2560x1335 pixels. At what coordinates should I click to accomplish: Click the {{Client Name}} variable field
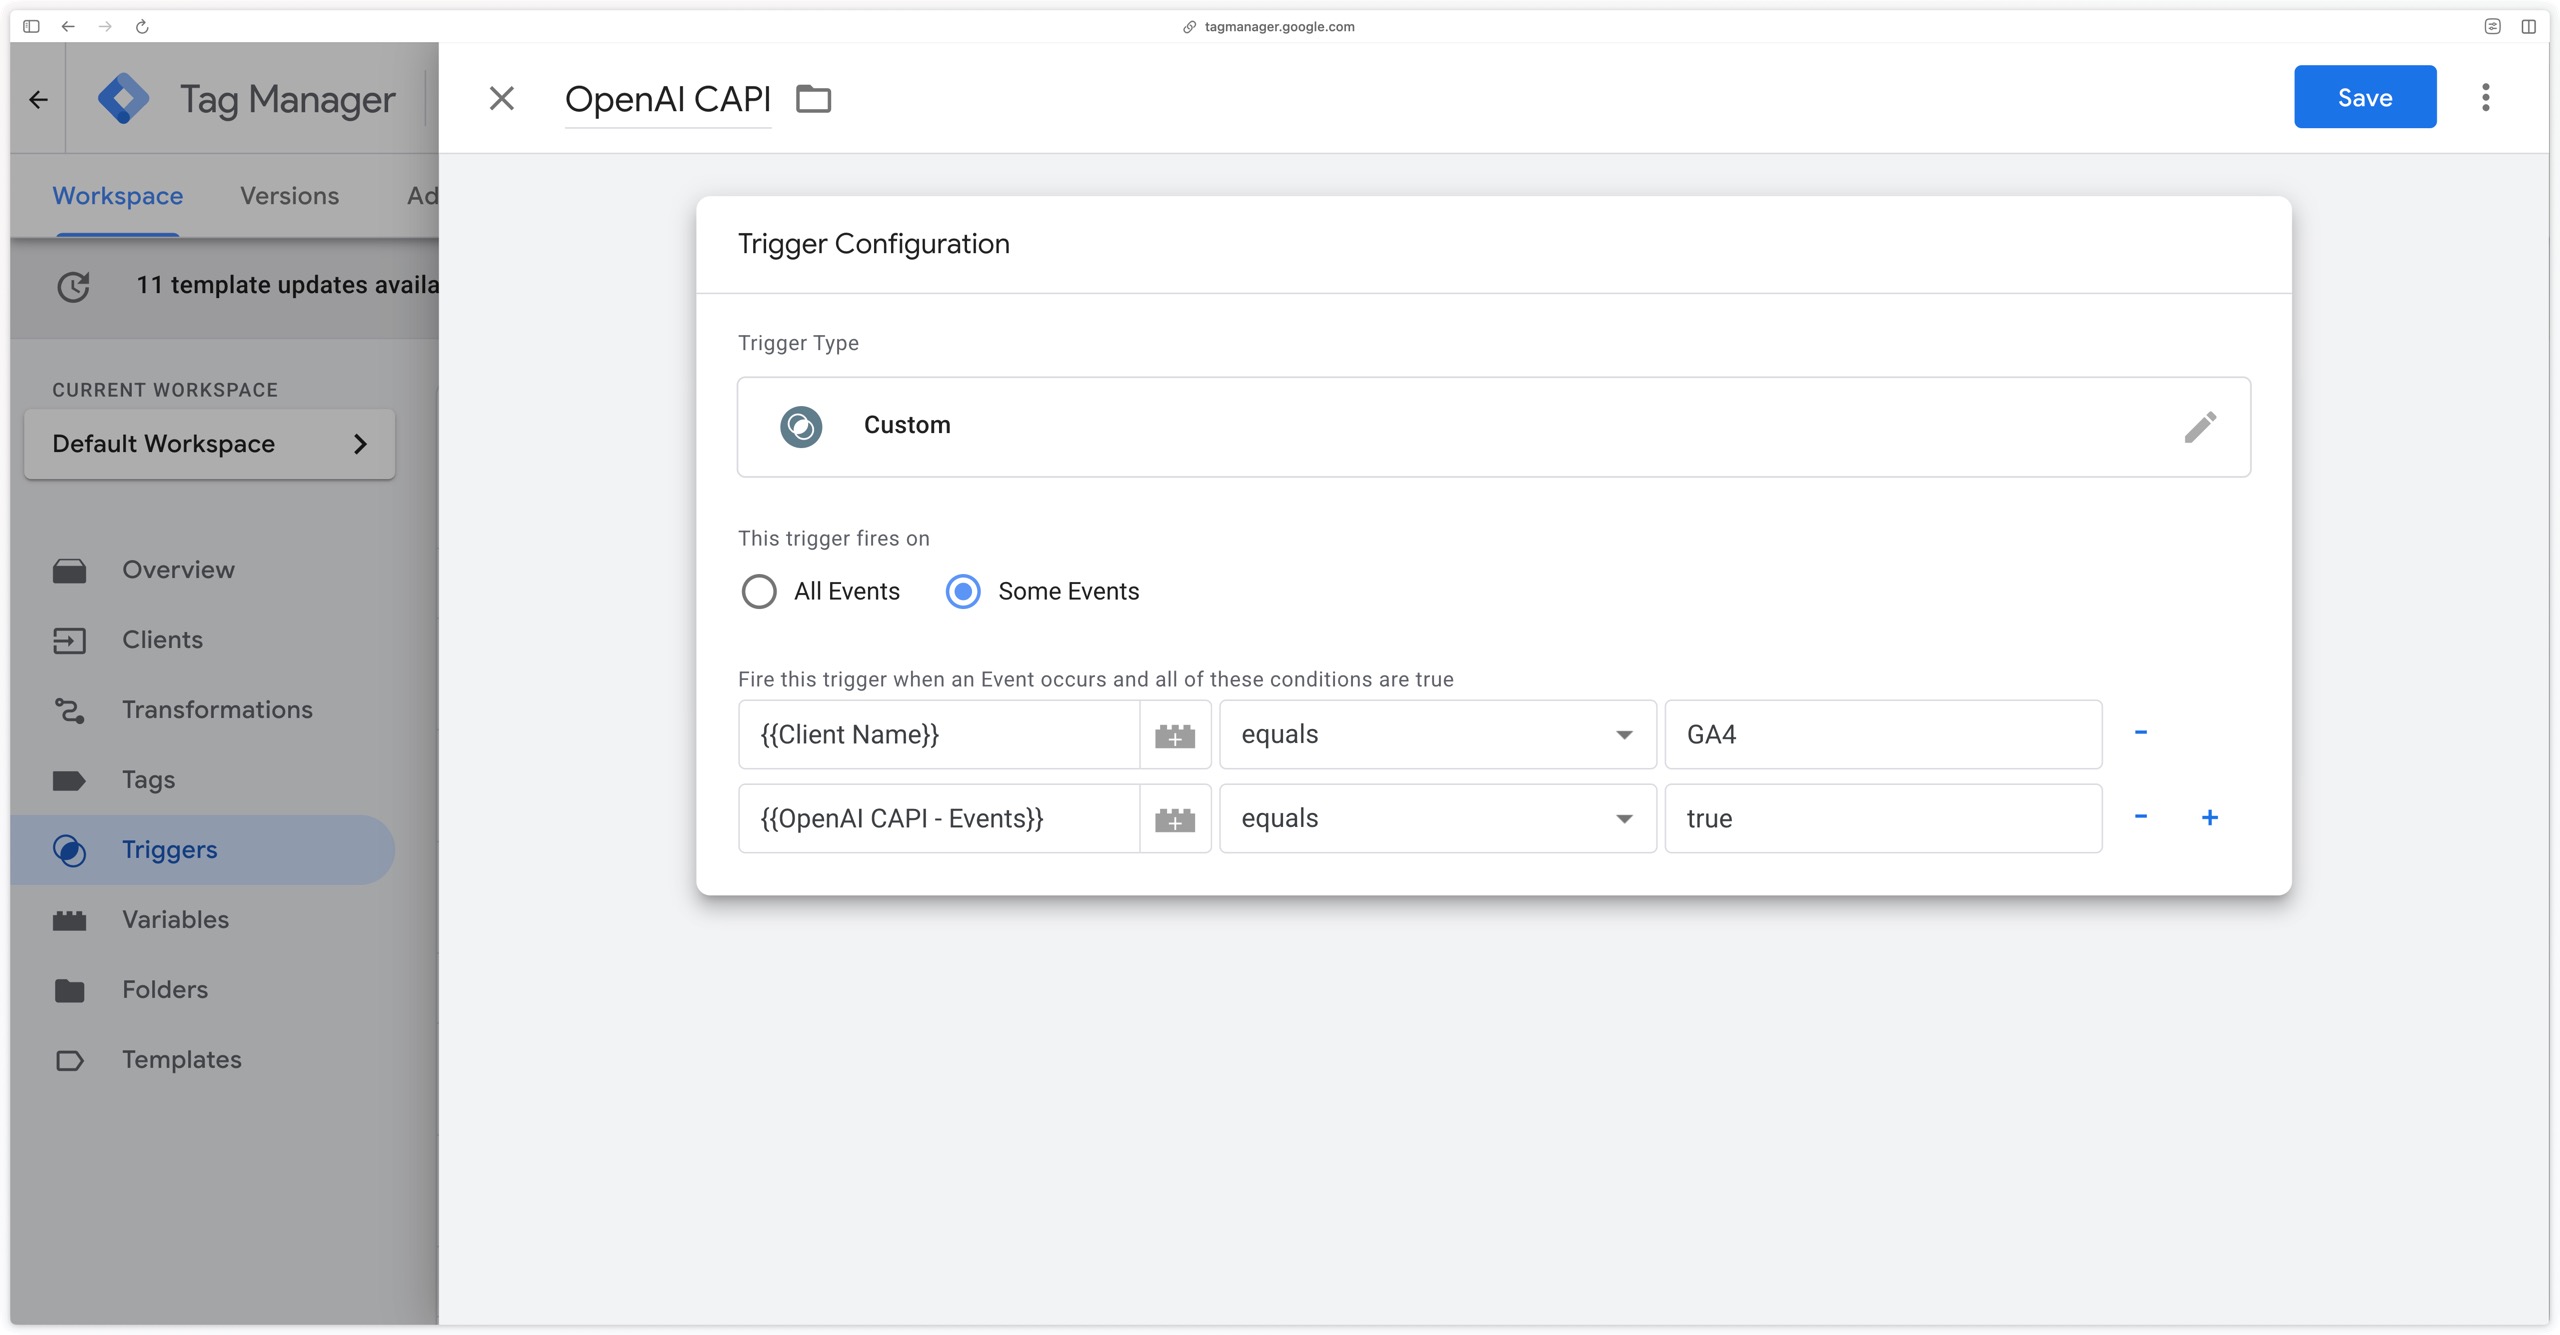coord(938,735)
